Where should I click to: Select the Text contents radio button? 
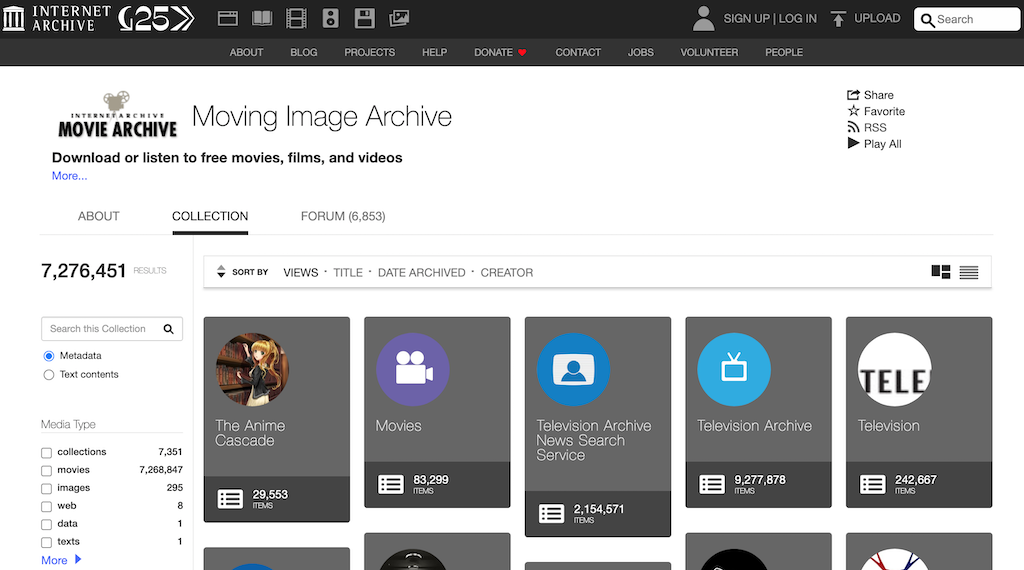click(x=48, y=375)
